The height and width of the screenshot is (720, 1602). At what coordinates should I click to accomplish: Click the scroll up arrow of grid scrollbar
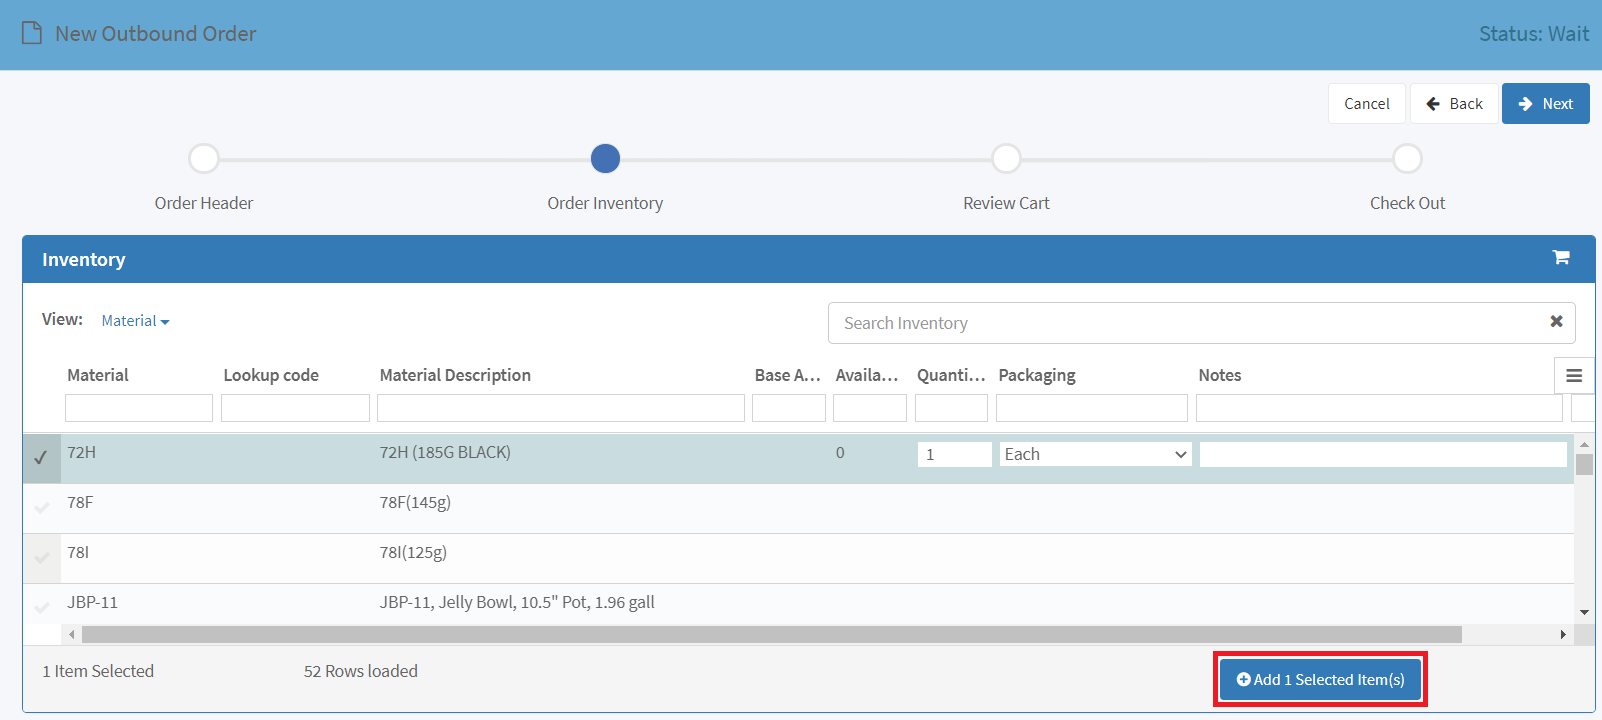[1584, 444]
